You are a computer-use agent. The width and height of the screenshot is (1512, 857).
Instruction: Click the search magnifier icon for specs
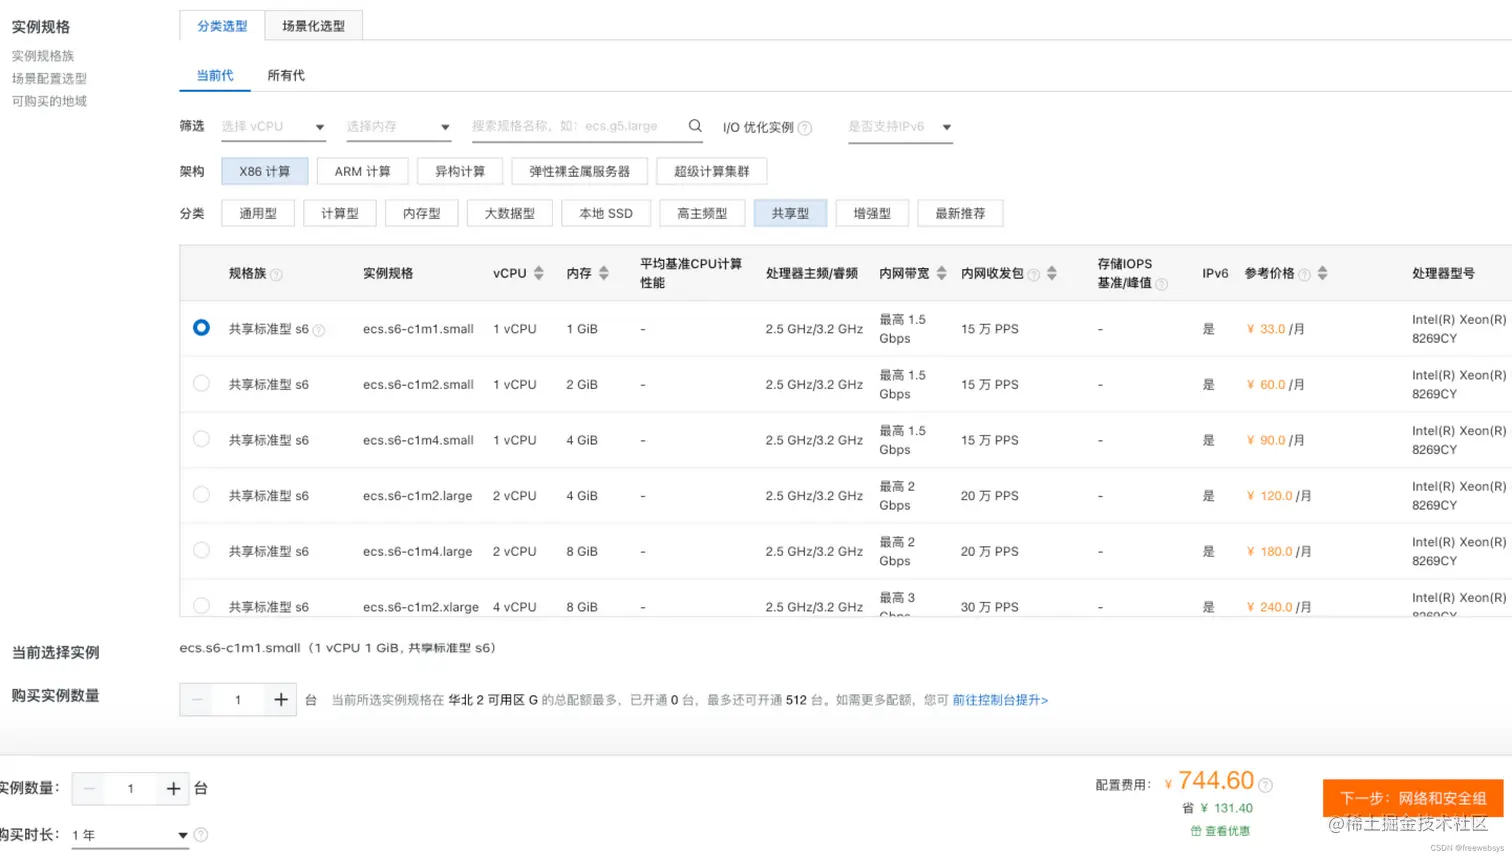pos(694,128)
